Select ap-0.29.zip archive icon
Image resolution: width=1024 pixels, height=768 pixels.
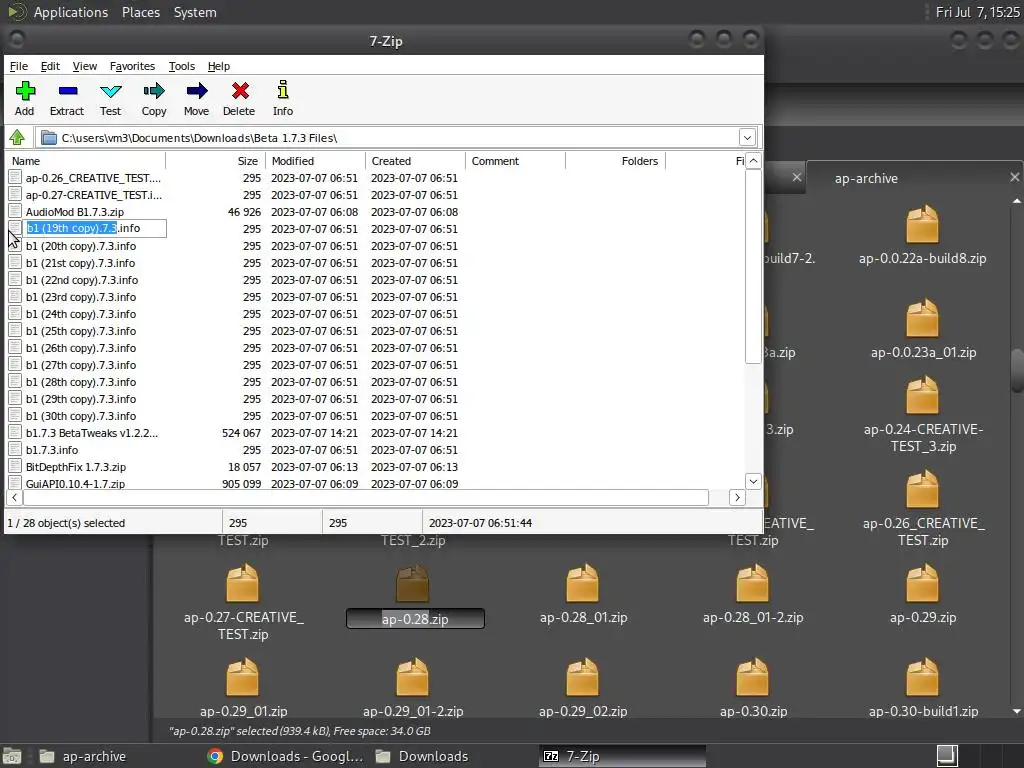922,583
